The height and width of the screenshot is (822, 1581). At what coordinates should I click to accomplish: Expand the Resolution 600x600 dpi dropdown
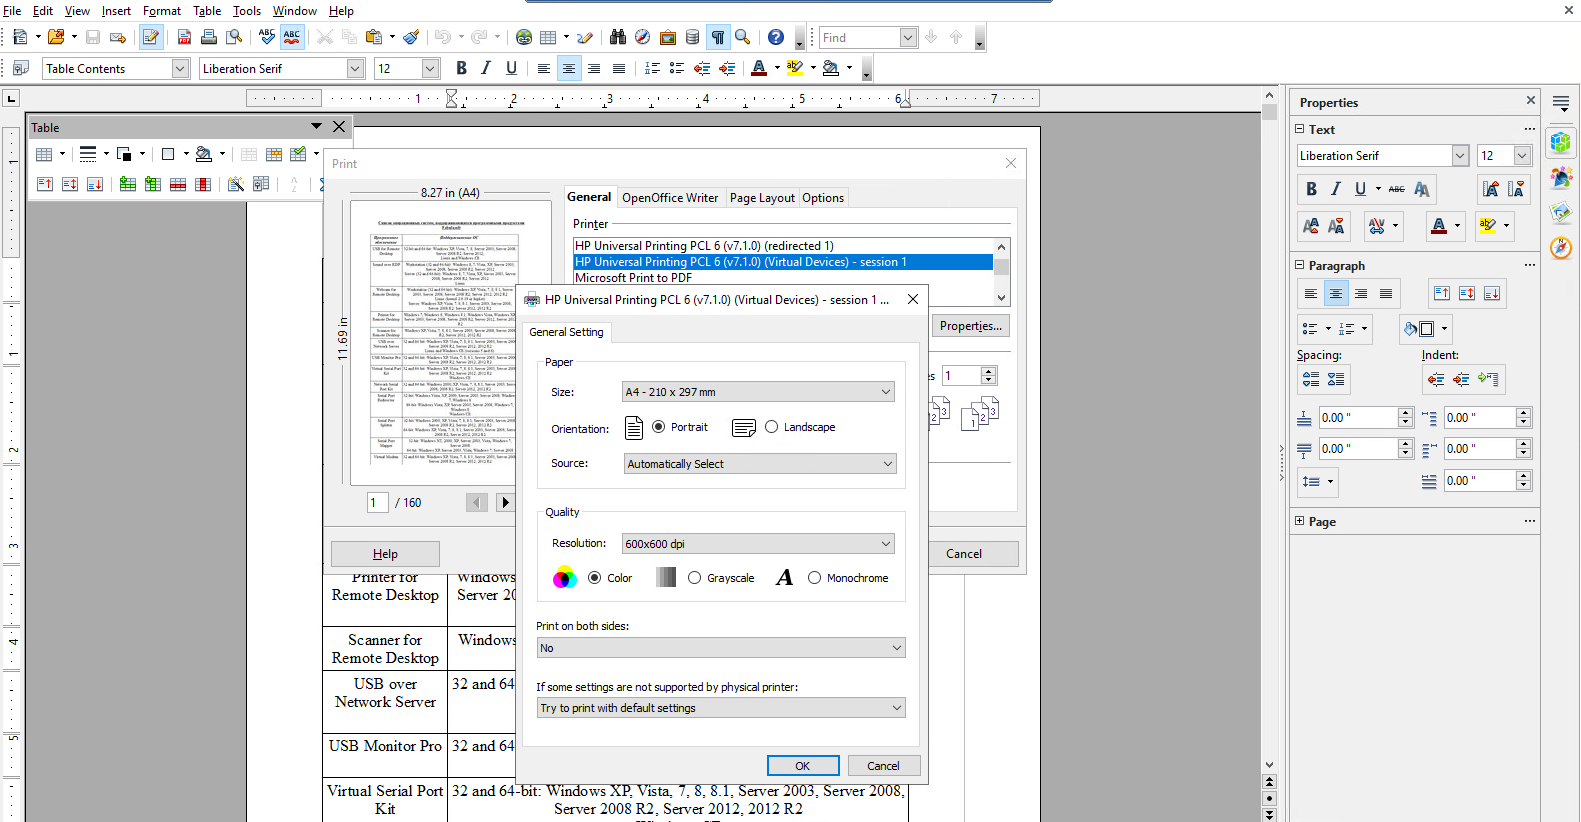758,544
